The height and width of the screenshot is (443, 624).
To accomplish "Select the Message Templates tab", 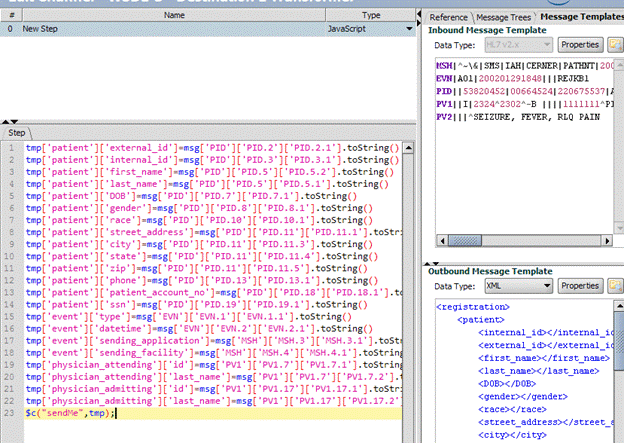I will 580,17.
